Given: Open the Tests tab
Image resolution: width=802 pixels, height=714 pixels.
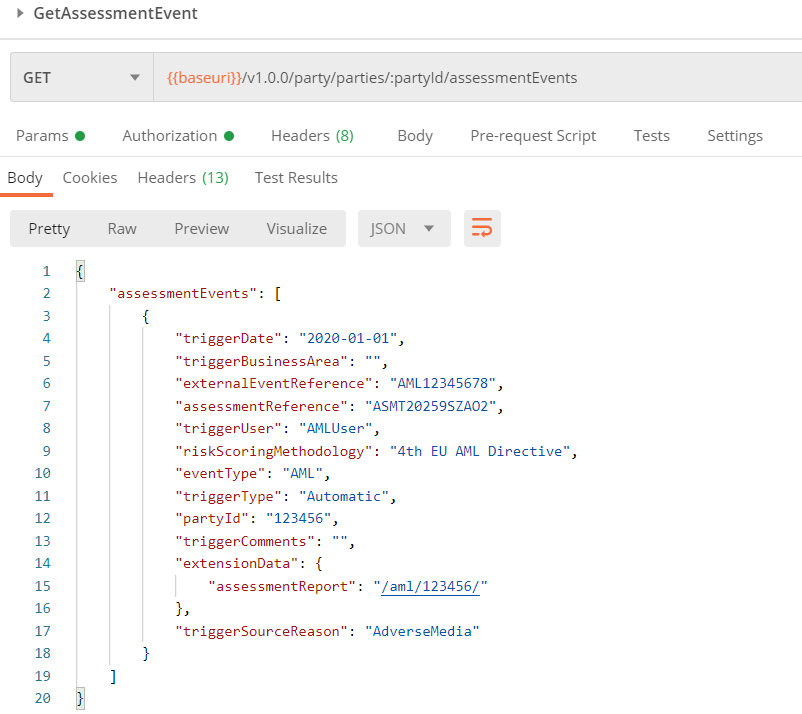Looking at the screenshot, I should point(651,135).
